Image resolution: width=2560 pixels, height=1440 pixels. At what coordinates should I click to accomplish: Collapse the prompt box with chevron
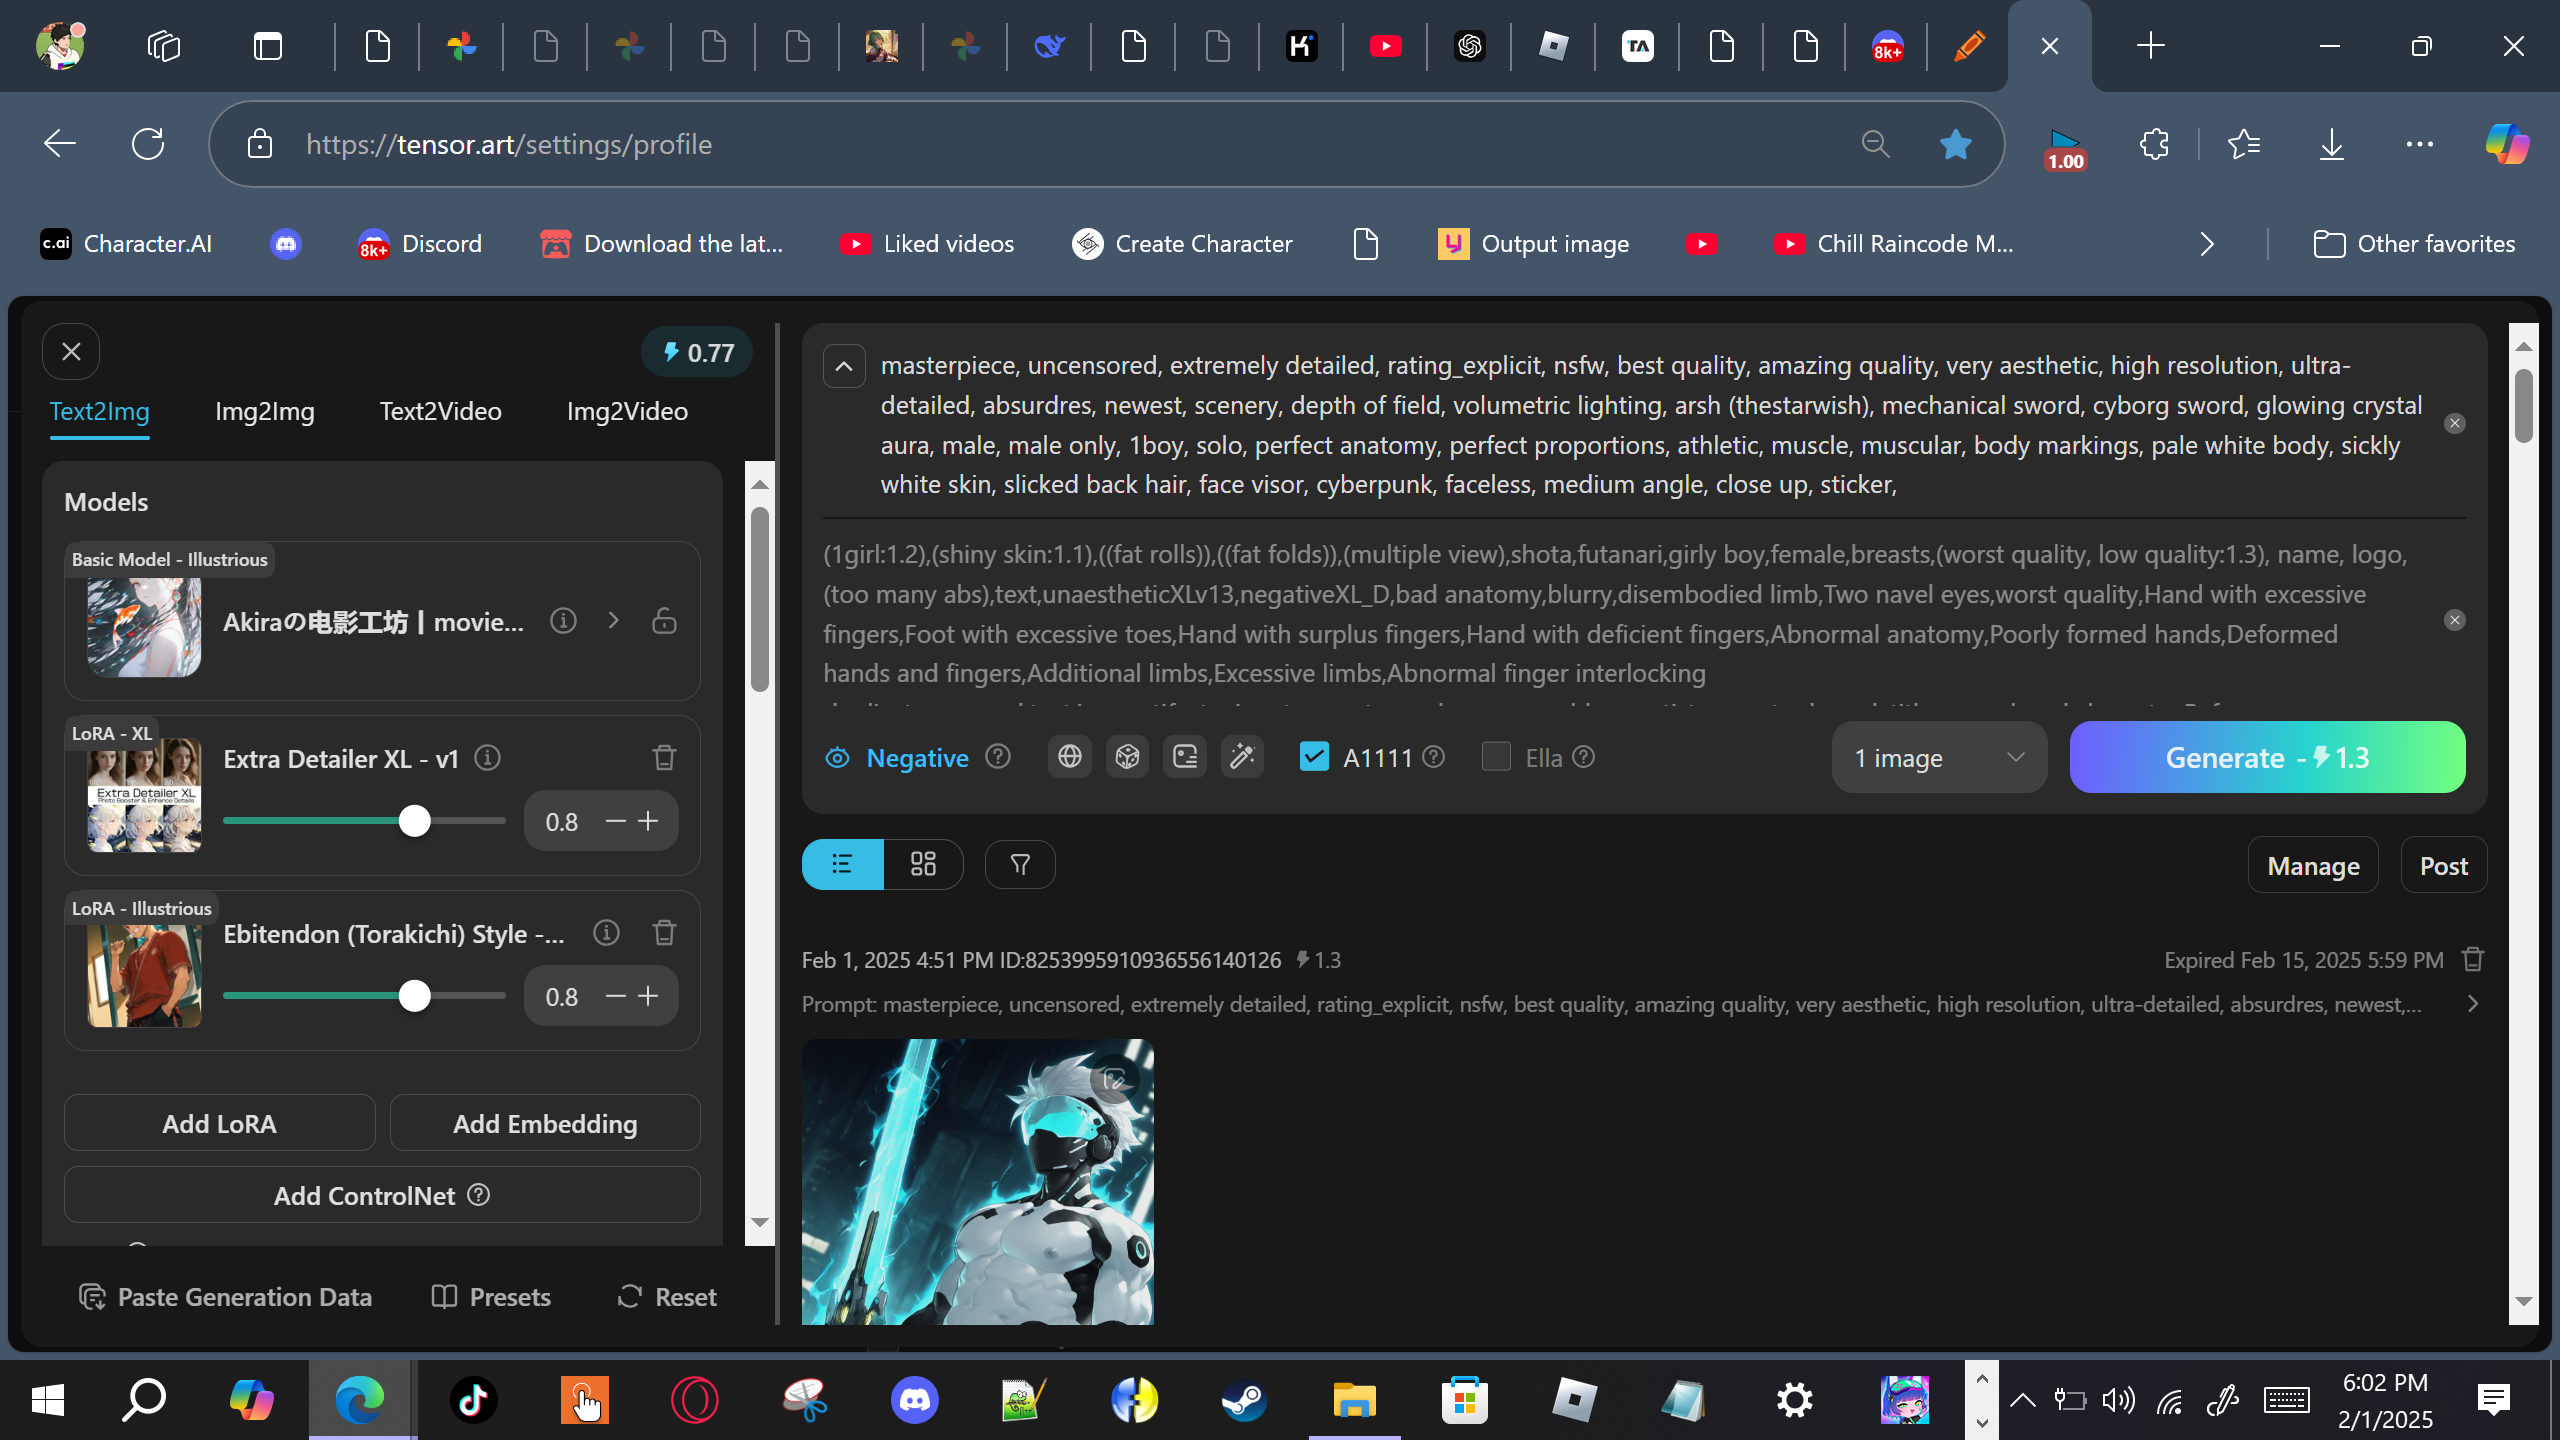pos(844,366)
